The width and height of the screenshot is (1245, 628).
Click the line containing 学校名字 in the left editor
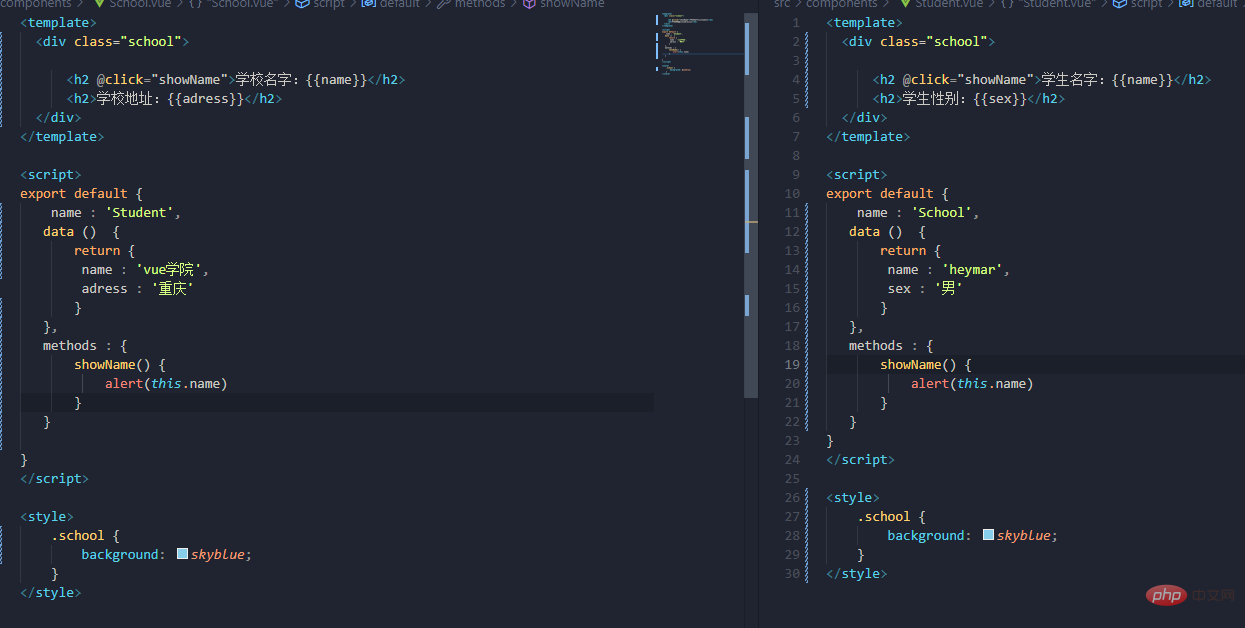pos(236,79)
